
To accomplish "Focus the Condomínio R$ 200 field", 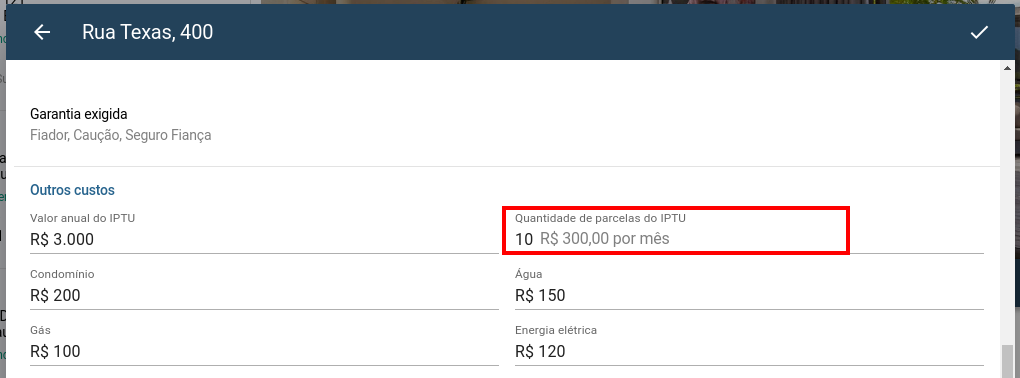I will (x=264, y=295).
